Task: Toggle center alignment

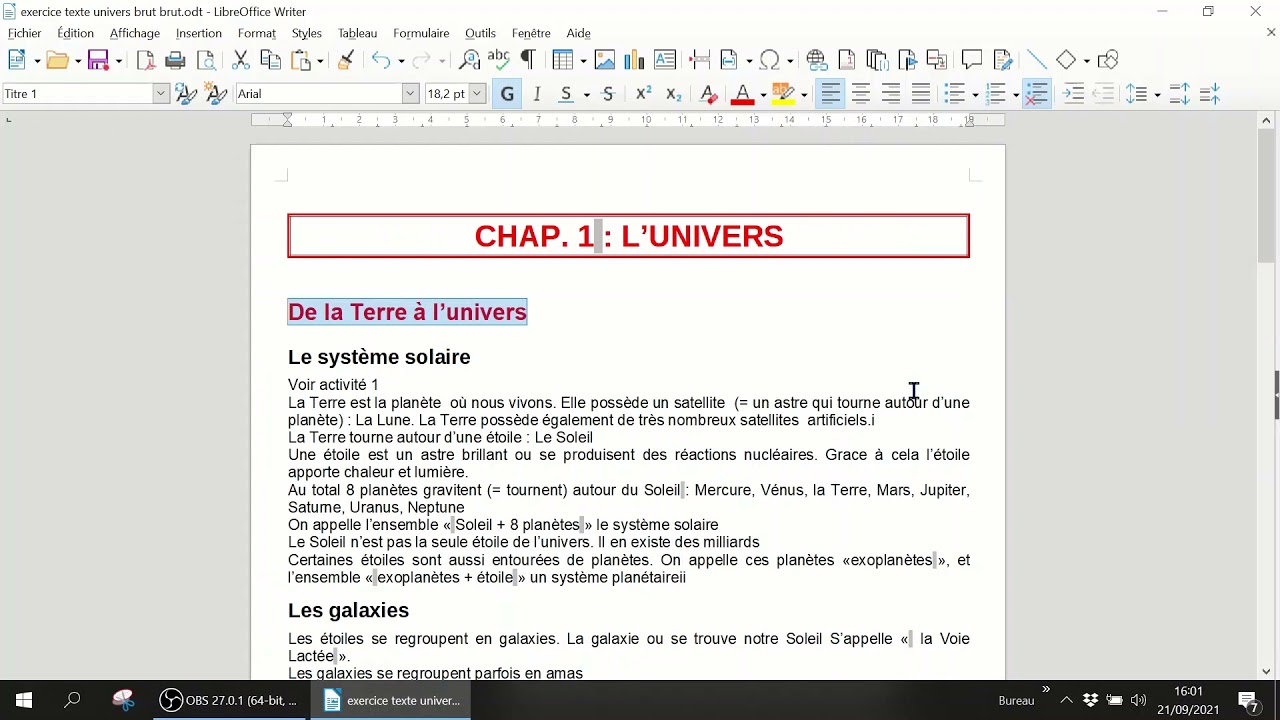Action: pyautogui.click(x=860, y=94)
